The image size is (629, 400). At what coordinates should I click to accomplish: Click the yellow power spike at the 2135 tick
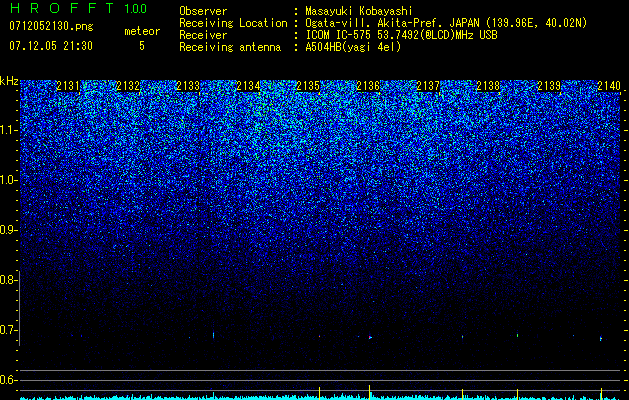pos(319,393)
